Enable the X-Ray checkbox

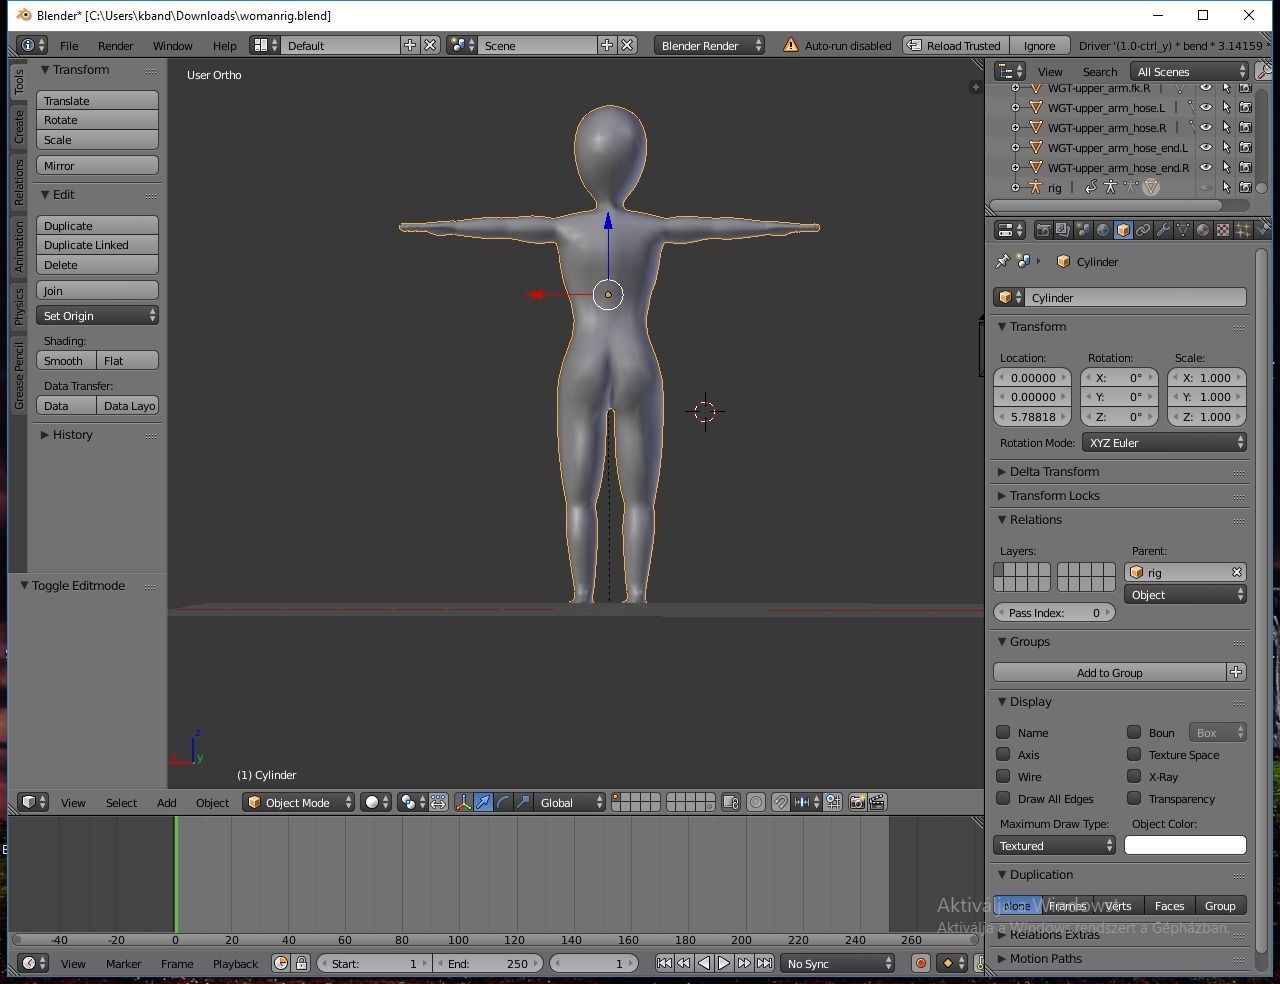[1134, 776]
